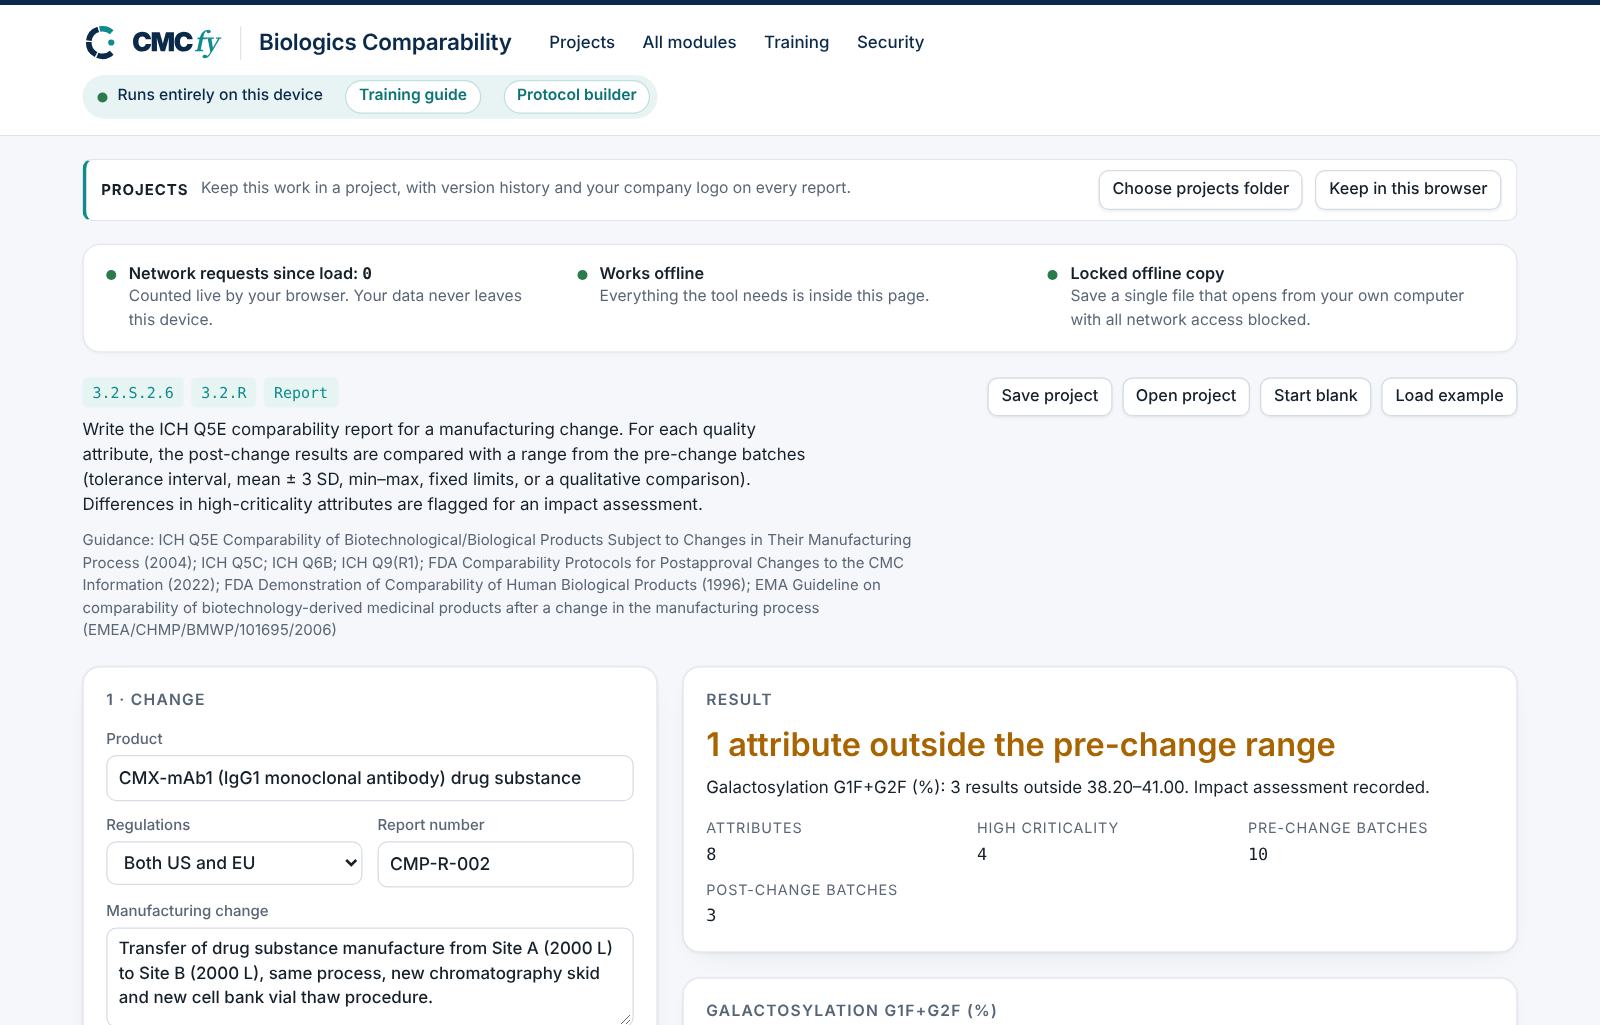The width and height of the screenshot is (1600, 1025).
Task: Open the Regulations dropdown
Action: 234,863
